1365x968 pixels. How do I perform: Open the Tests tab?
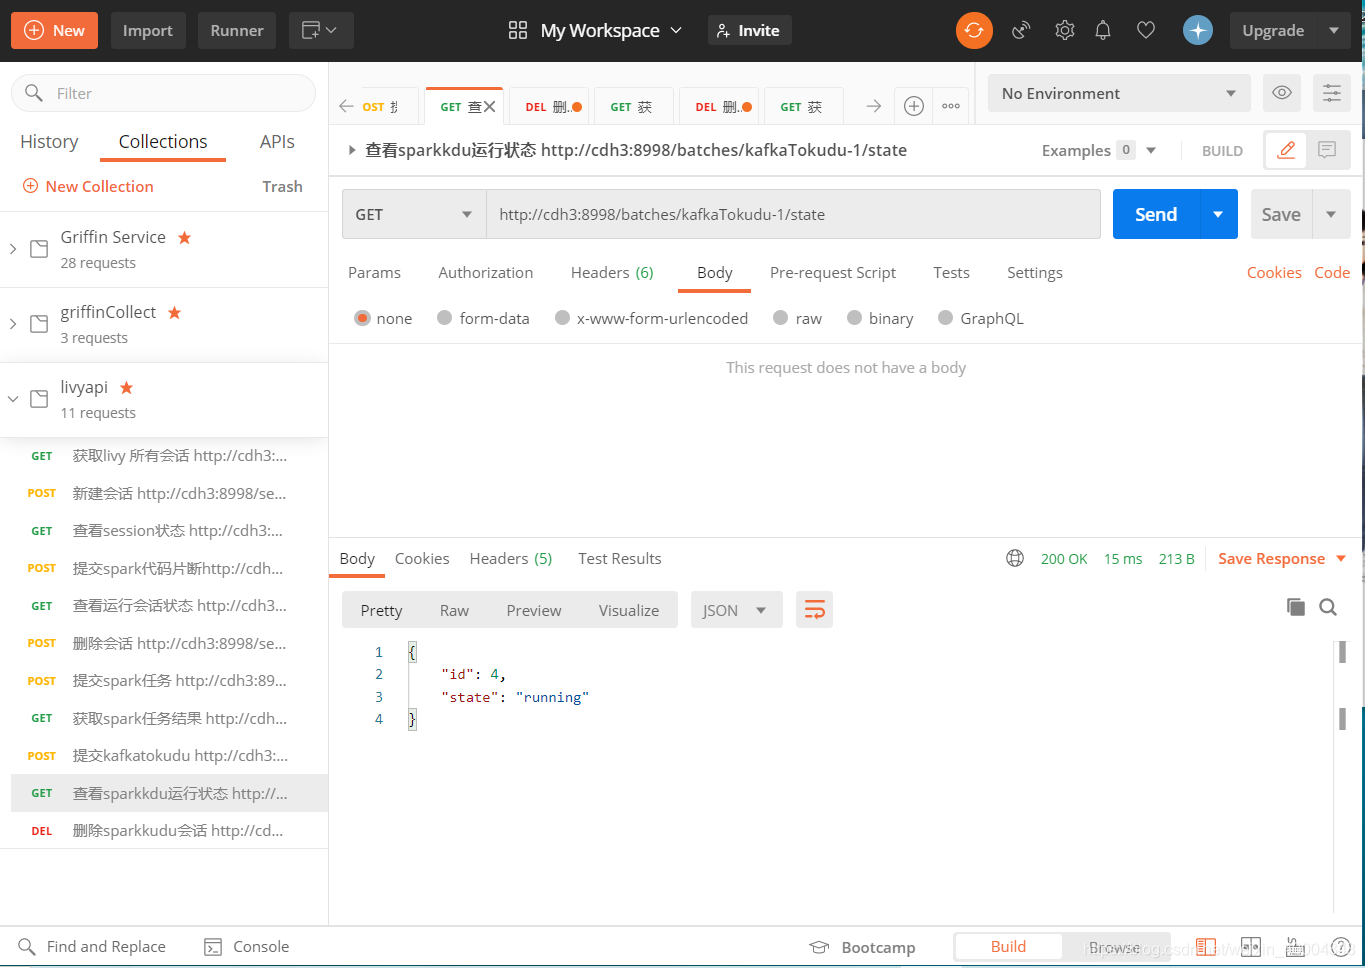point(951,272)
